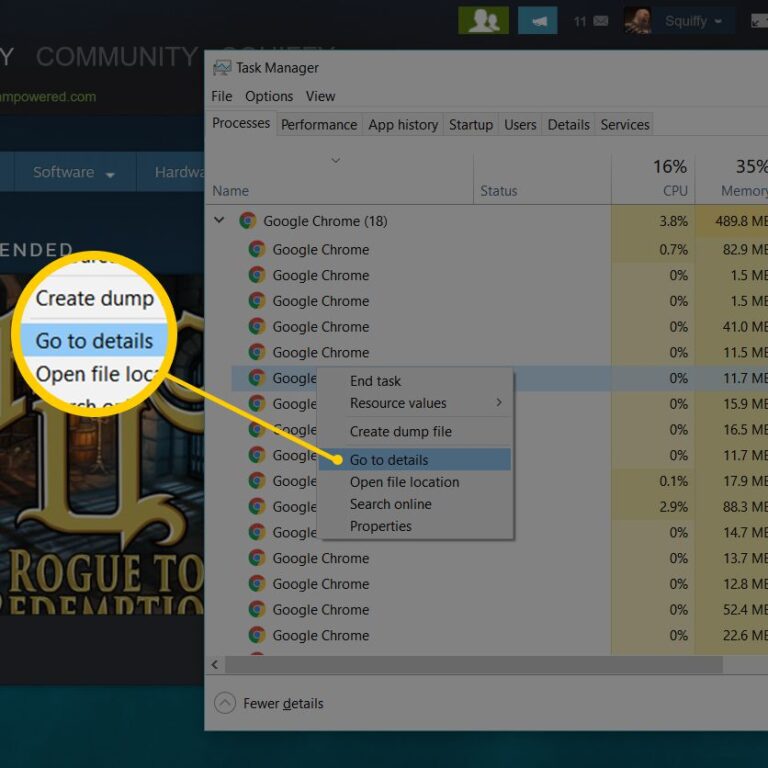Switch to the App history tab
This screenshot has height=768, width=768.
point(403,125)
